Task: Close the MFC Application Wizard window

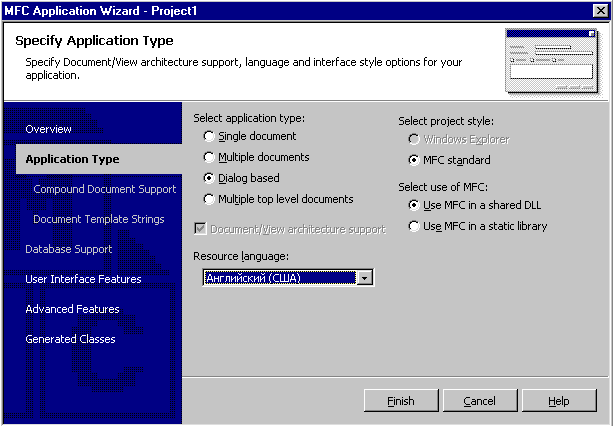Action: 600,10
